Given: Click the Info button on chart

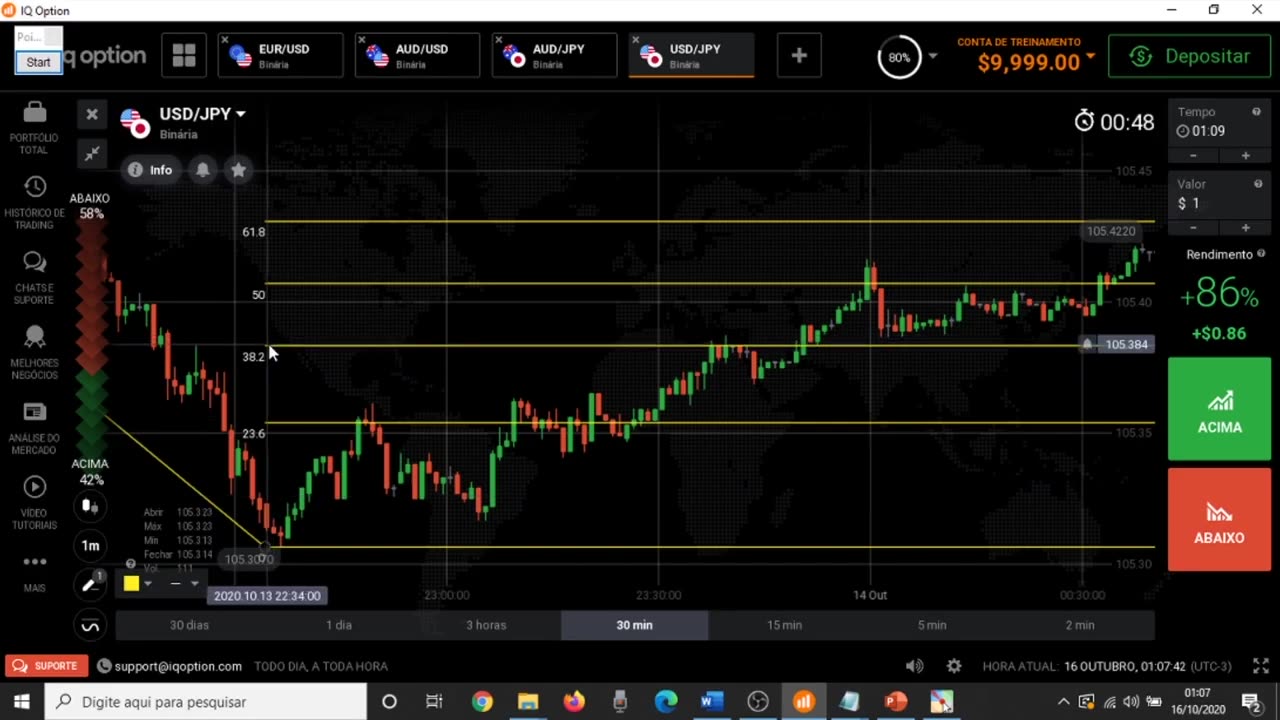Looking at the screenshot, I should 150,170.
